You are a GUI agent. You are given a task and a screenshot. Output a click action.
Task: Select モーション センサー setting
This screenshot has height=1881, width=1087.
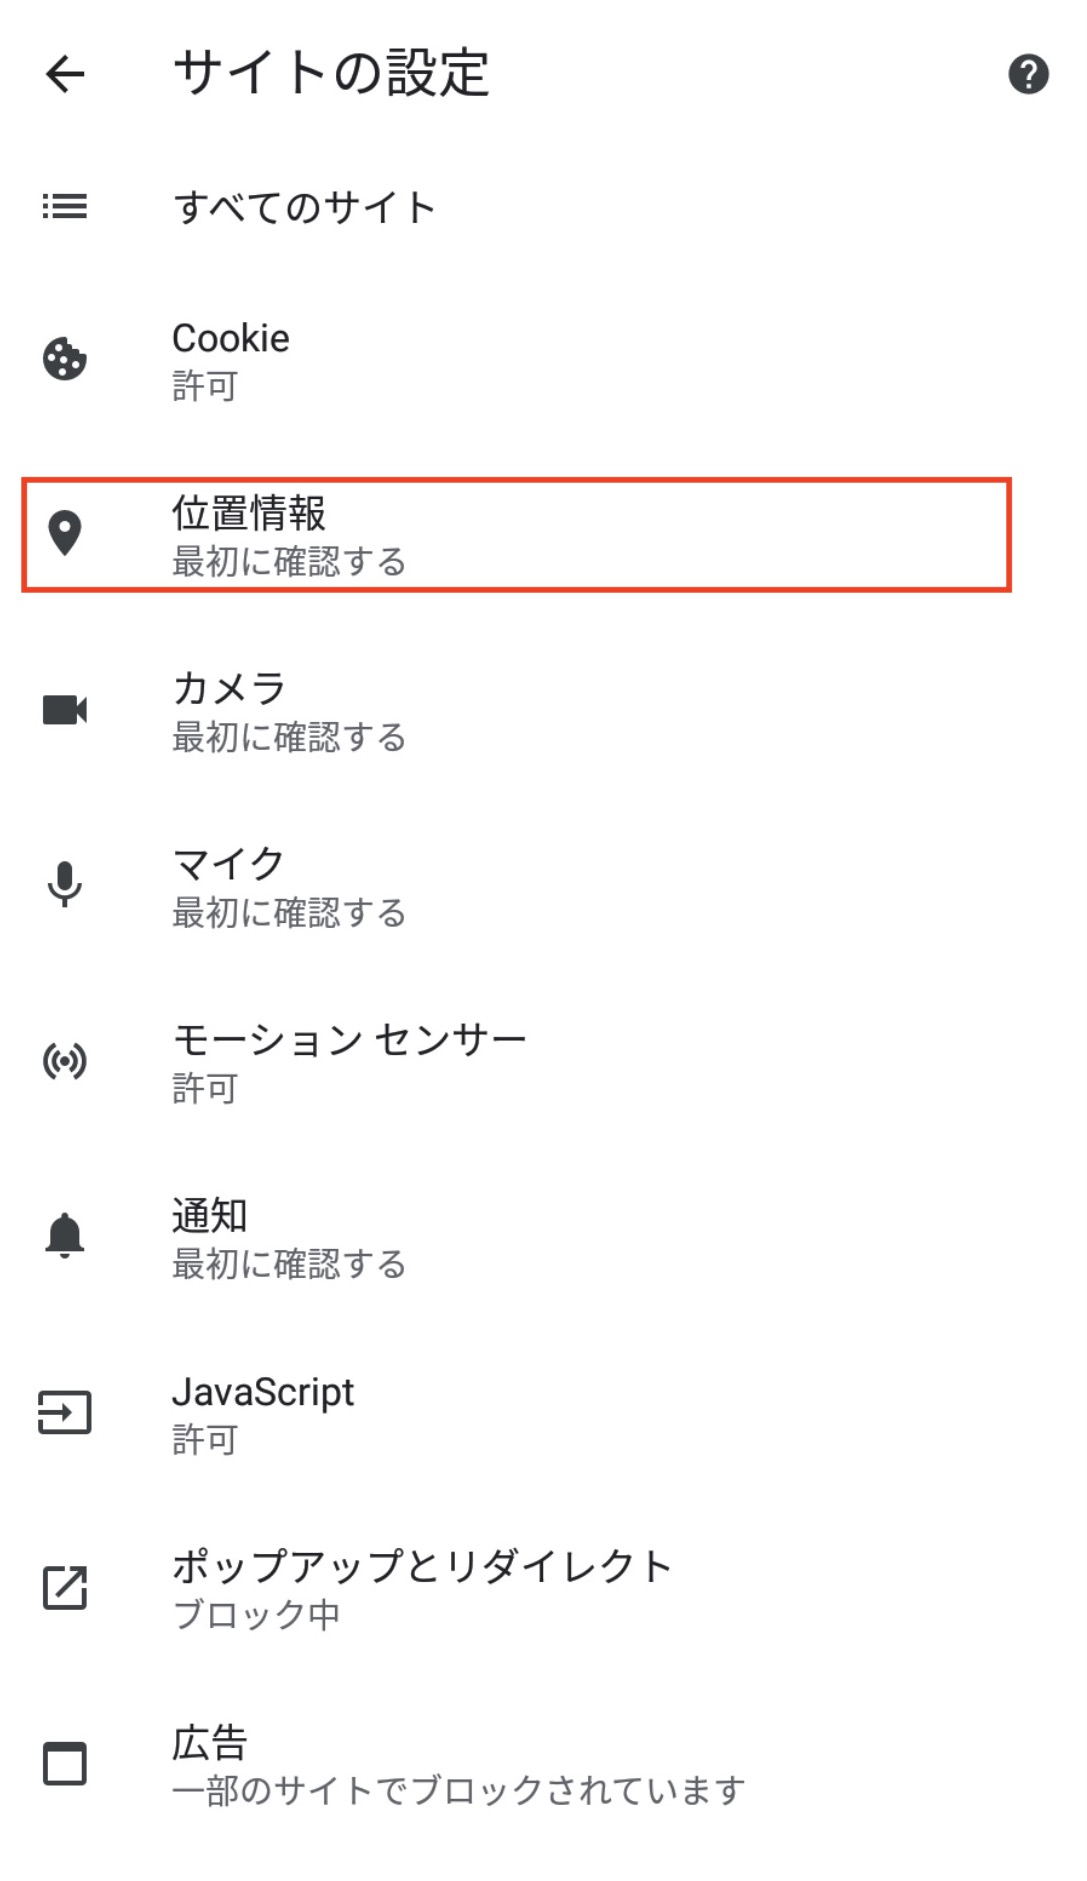pos(349,1062)
